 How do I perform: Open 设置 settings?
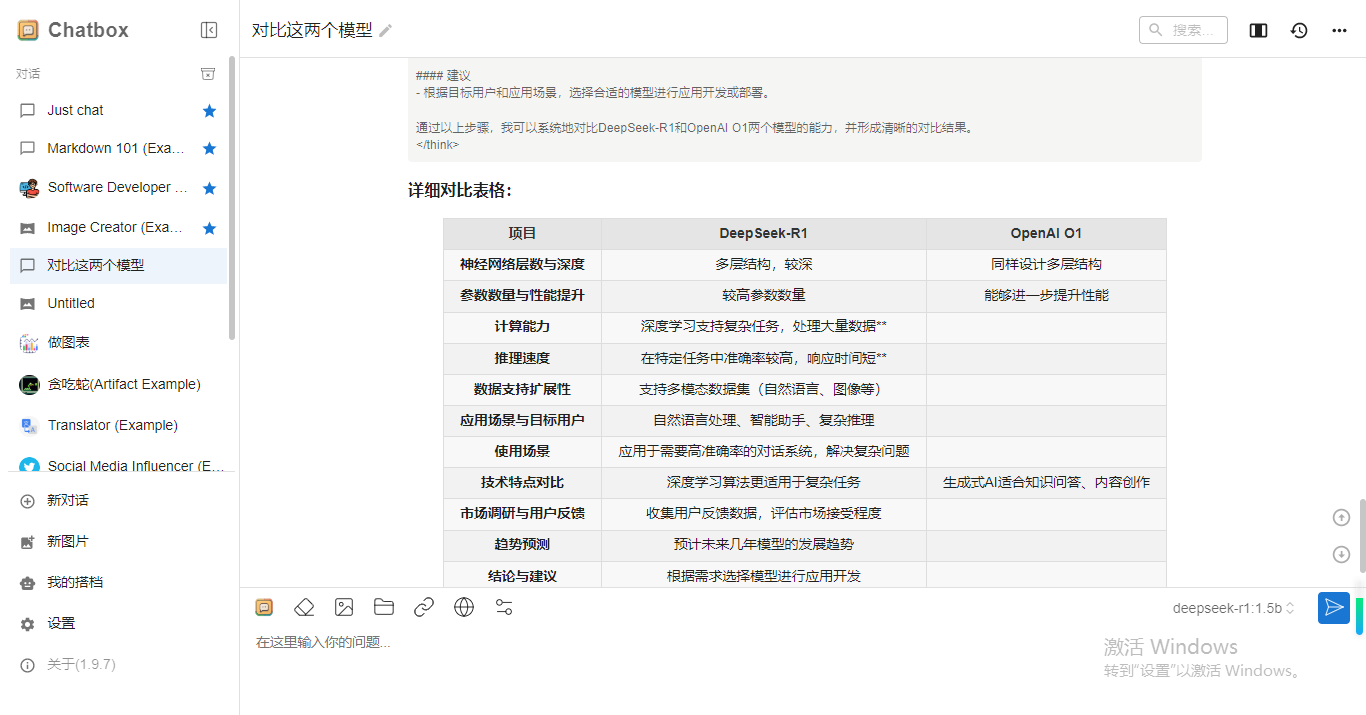[x=118, y=624]
